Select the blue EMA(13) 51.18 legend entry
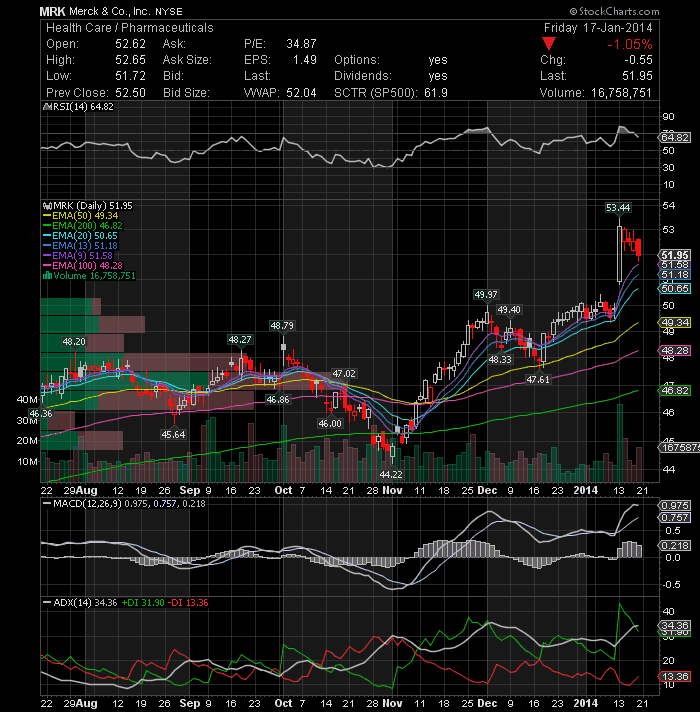 coord(80,246)
